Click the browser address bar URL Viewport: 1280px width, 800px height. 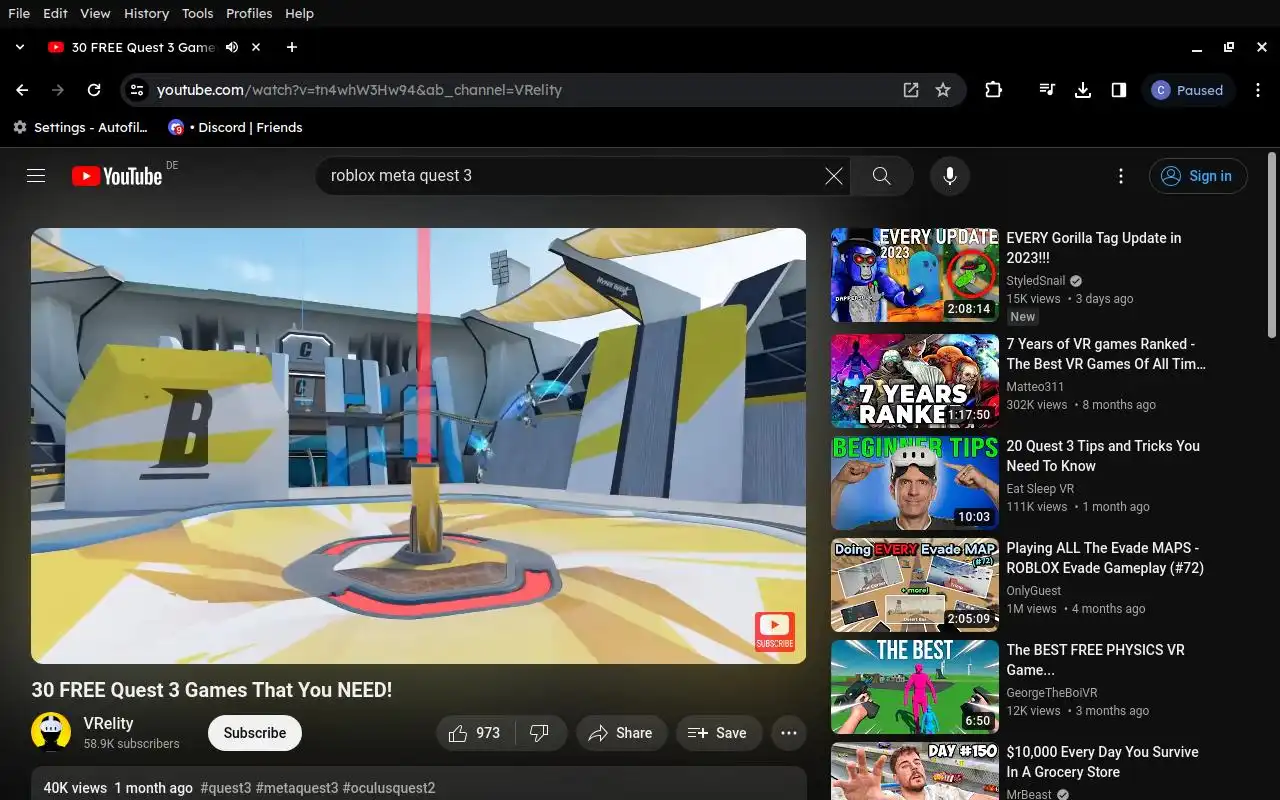(x=359, y=90)
